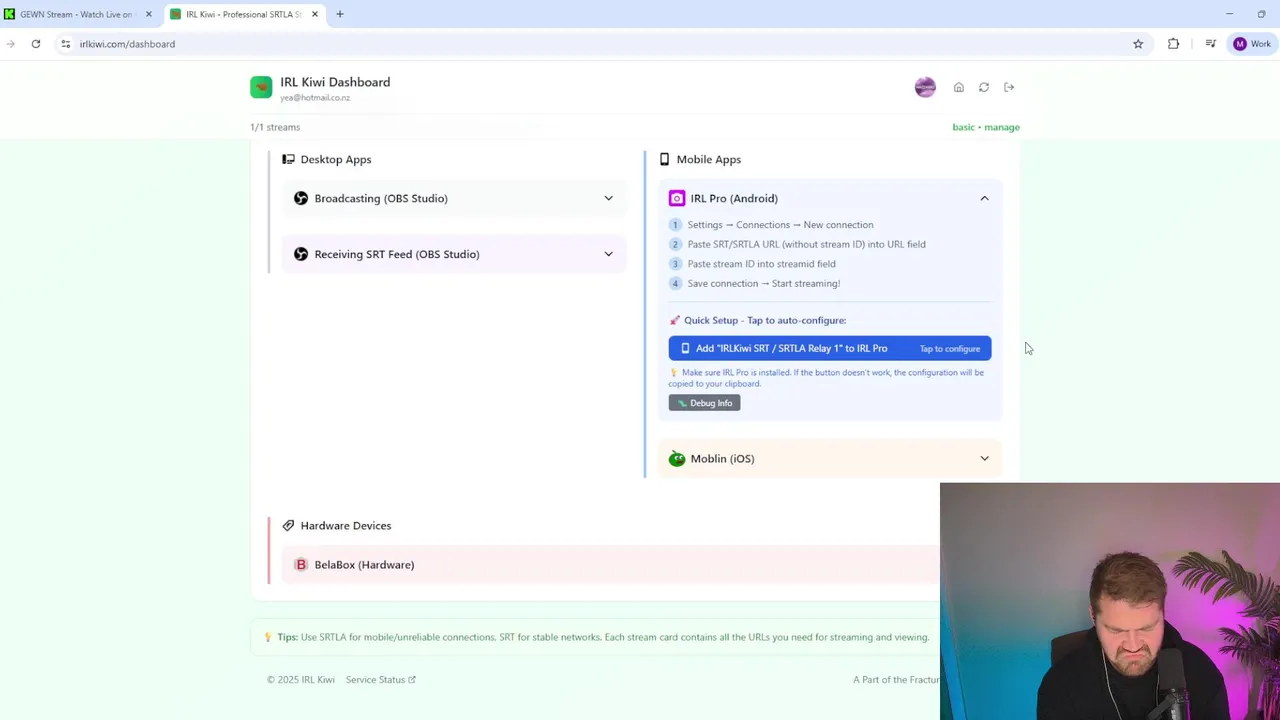Focus the irlkiwi.com/dashboard address bar

590,44
